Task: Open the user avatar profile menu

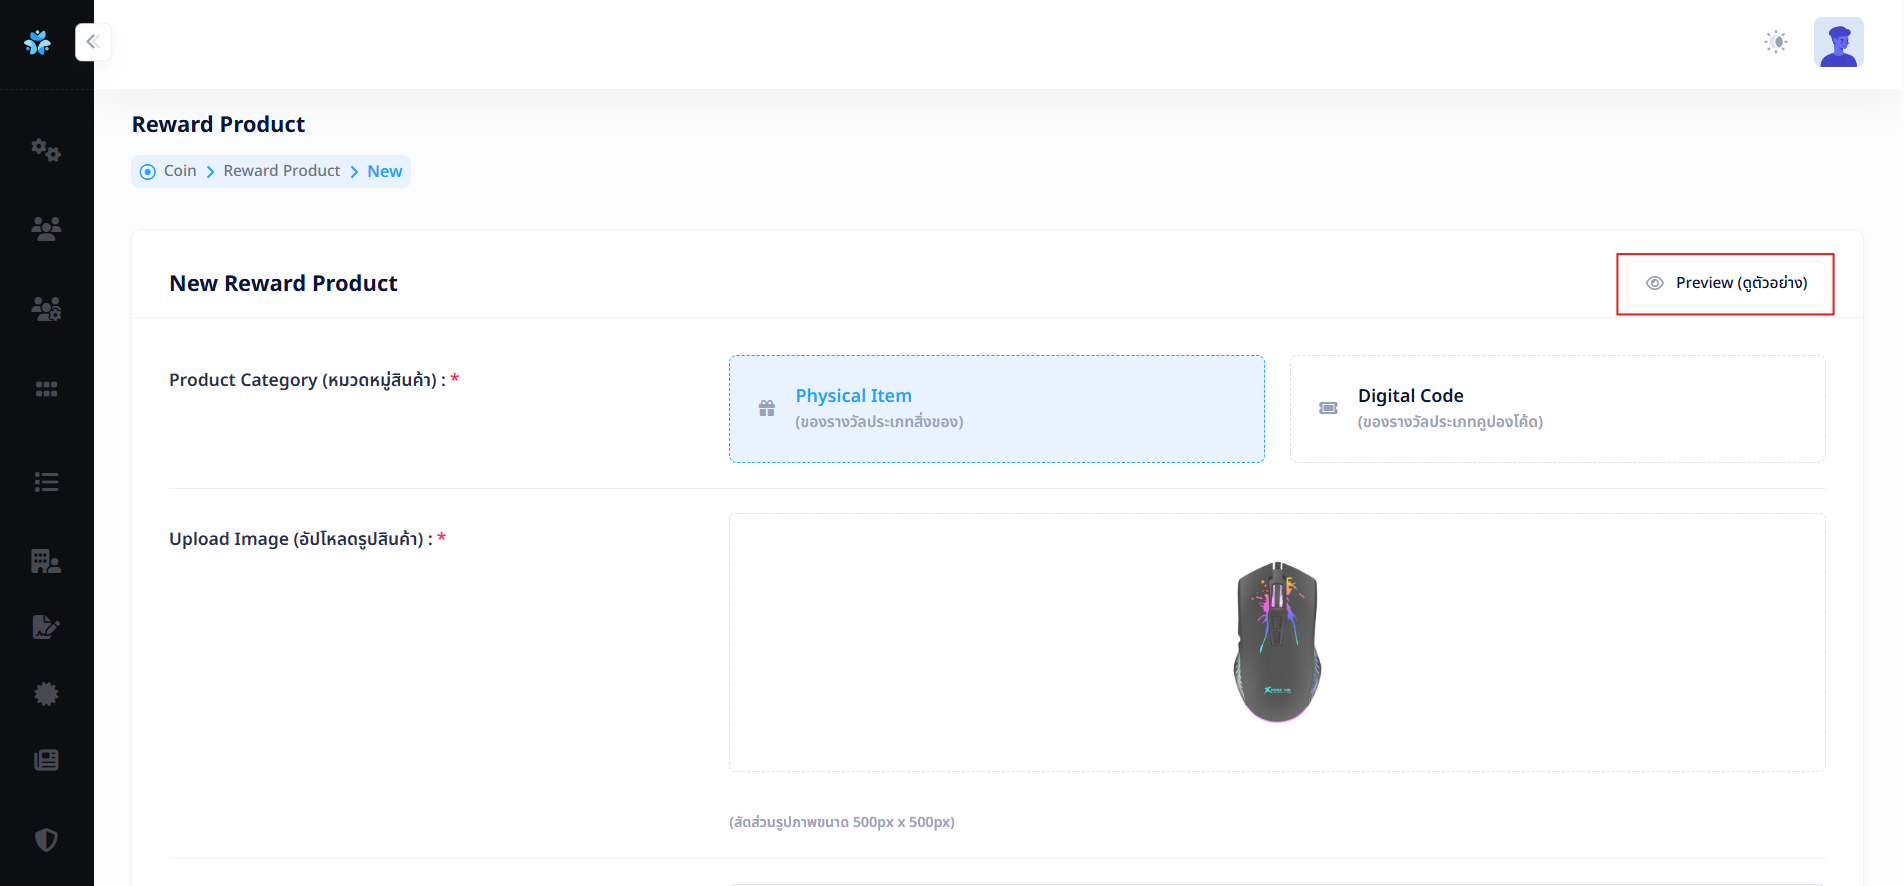Action: pyautogui.click(x=1838, y=43)
